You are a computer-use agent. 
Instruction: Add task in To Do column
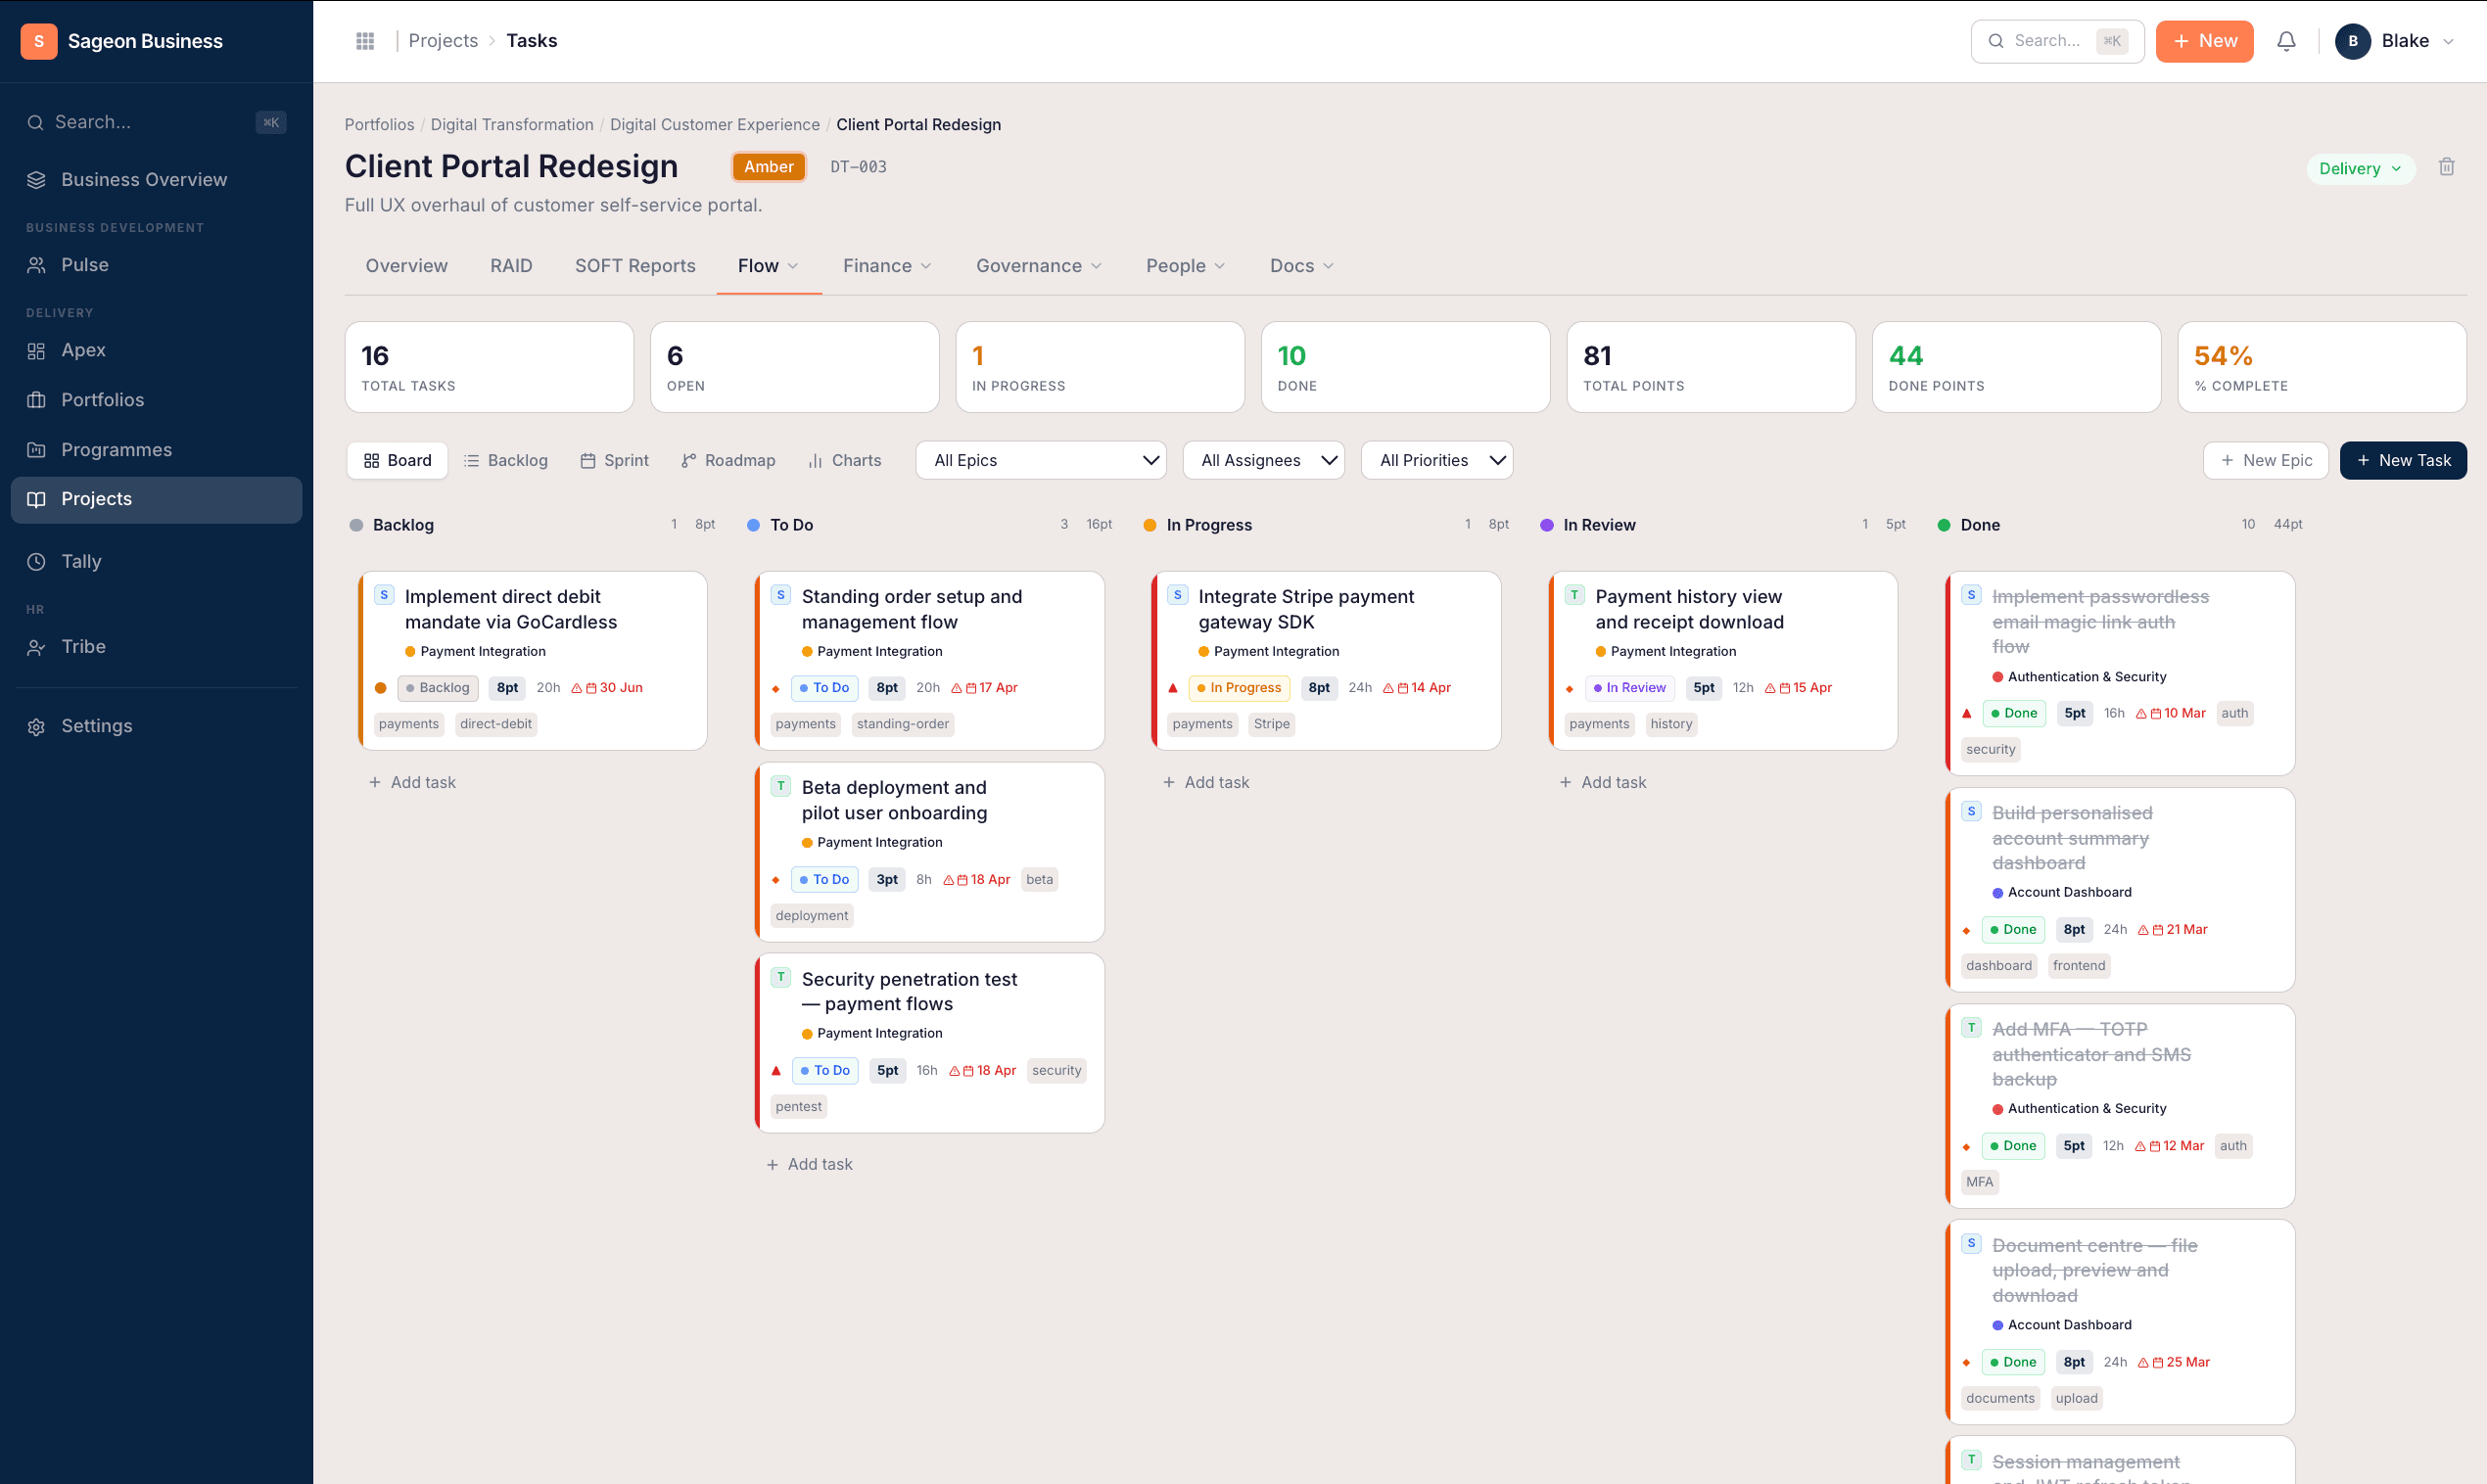pos(809,1165)
